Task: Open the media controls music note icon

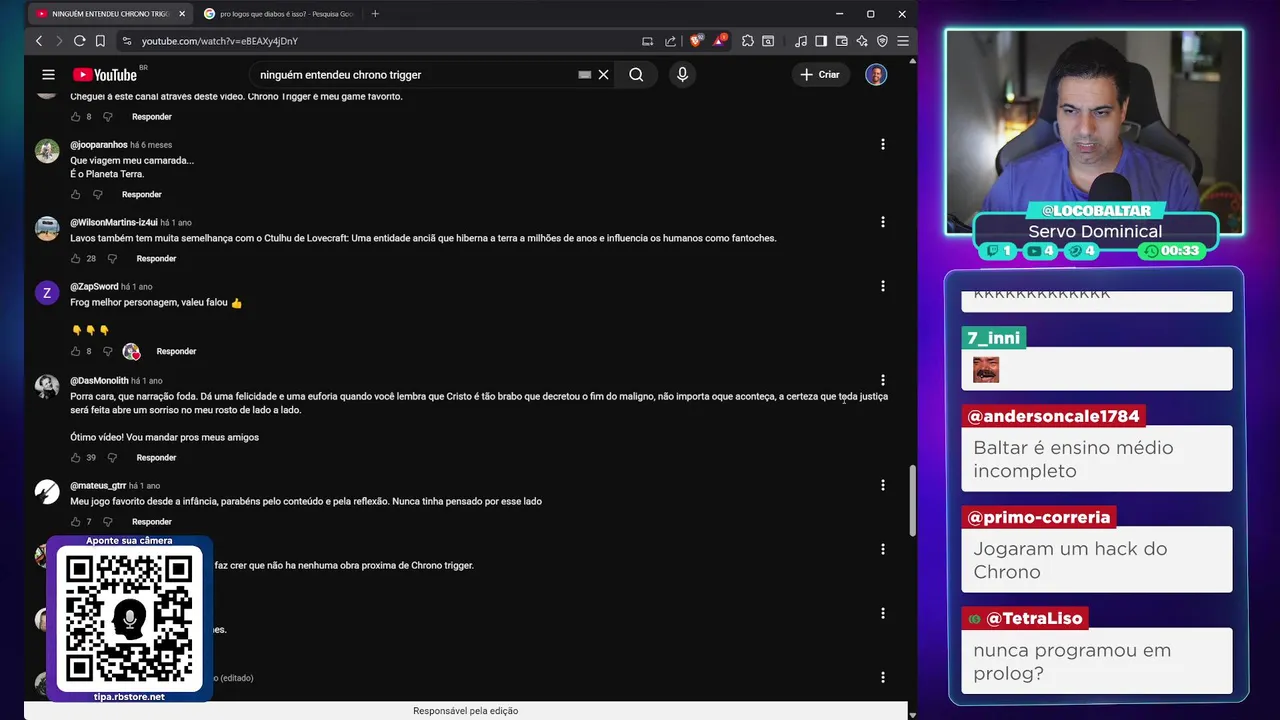Action: pos(801,41)
